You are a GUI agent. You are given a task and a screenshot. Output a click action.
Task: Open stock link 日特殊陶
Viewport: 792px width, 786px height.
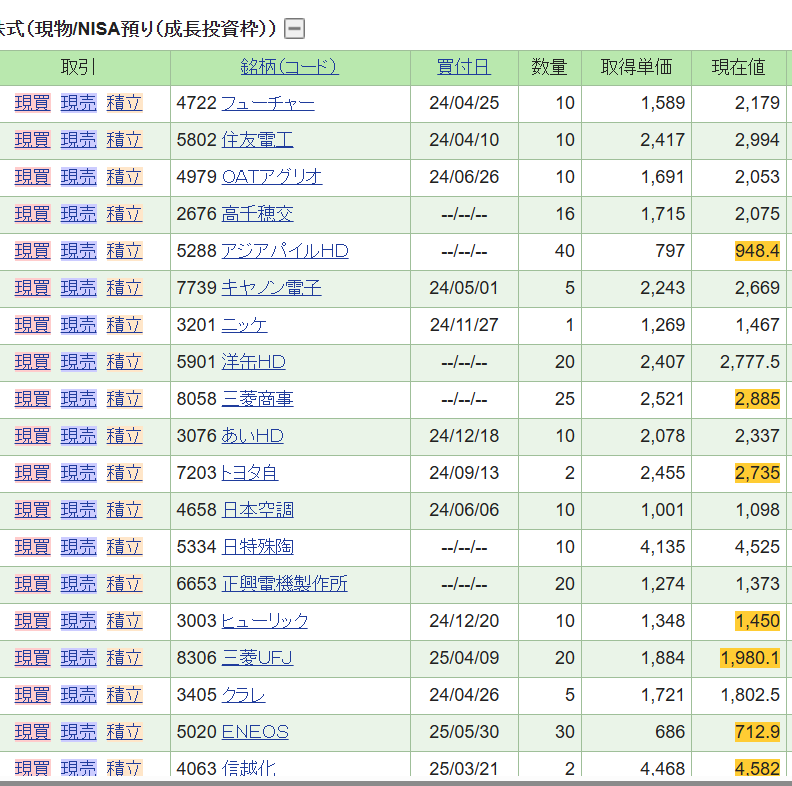coord(258,547)
